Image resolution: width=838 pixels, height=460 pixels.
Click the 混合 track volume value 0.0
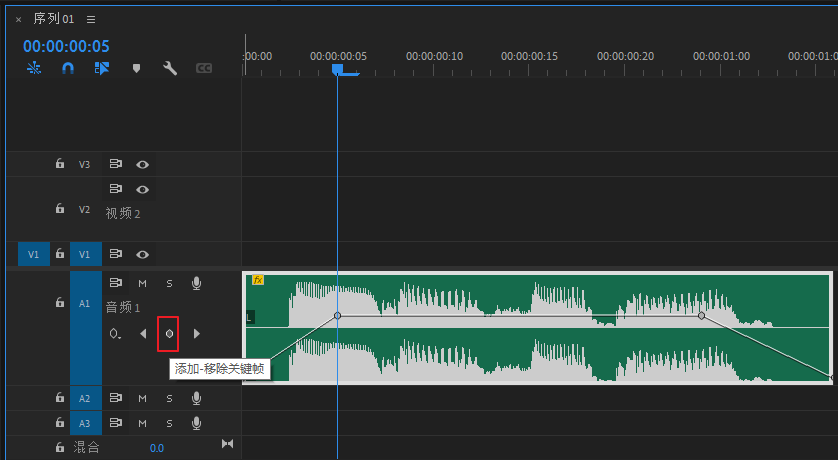pyautogui.click(x=156, y=448)
